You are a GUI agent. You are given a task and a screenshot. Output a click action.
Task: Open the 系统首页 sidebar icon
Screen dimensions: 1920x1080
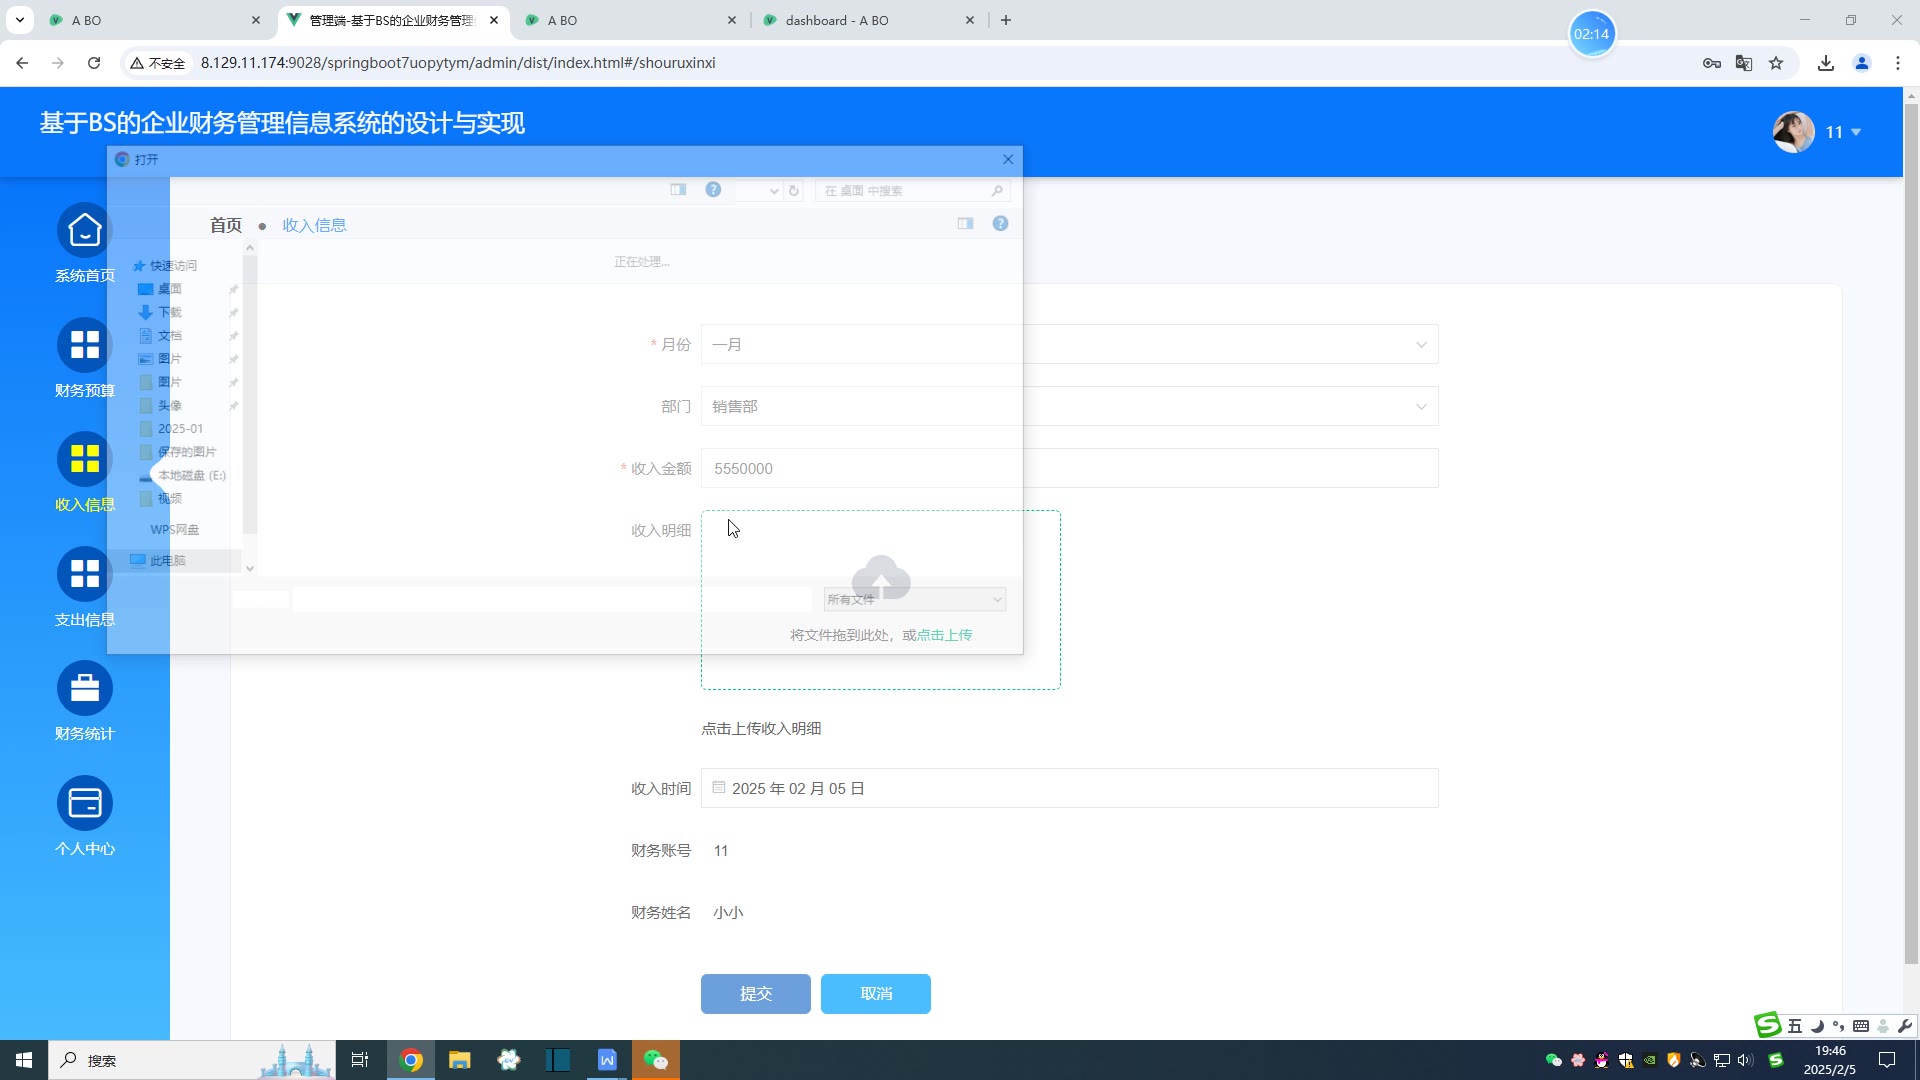click(x=85, y=231)
